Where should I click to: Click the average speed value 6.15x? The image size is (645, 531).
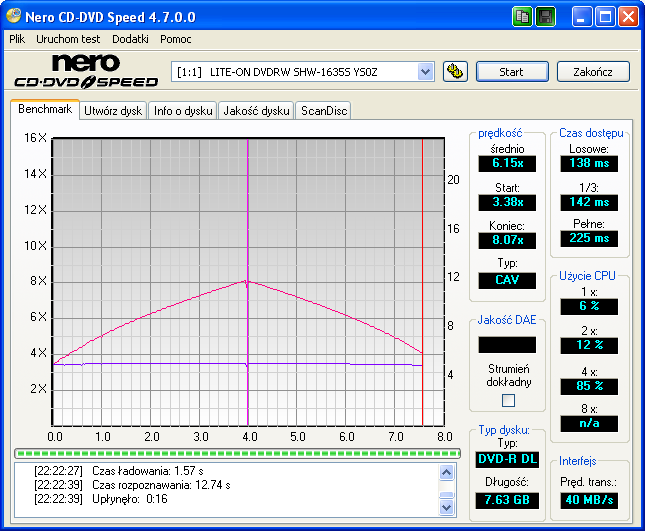(507, 163)
